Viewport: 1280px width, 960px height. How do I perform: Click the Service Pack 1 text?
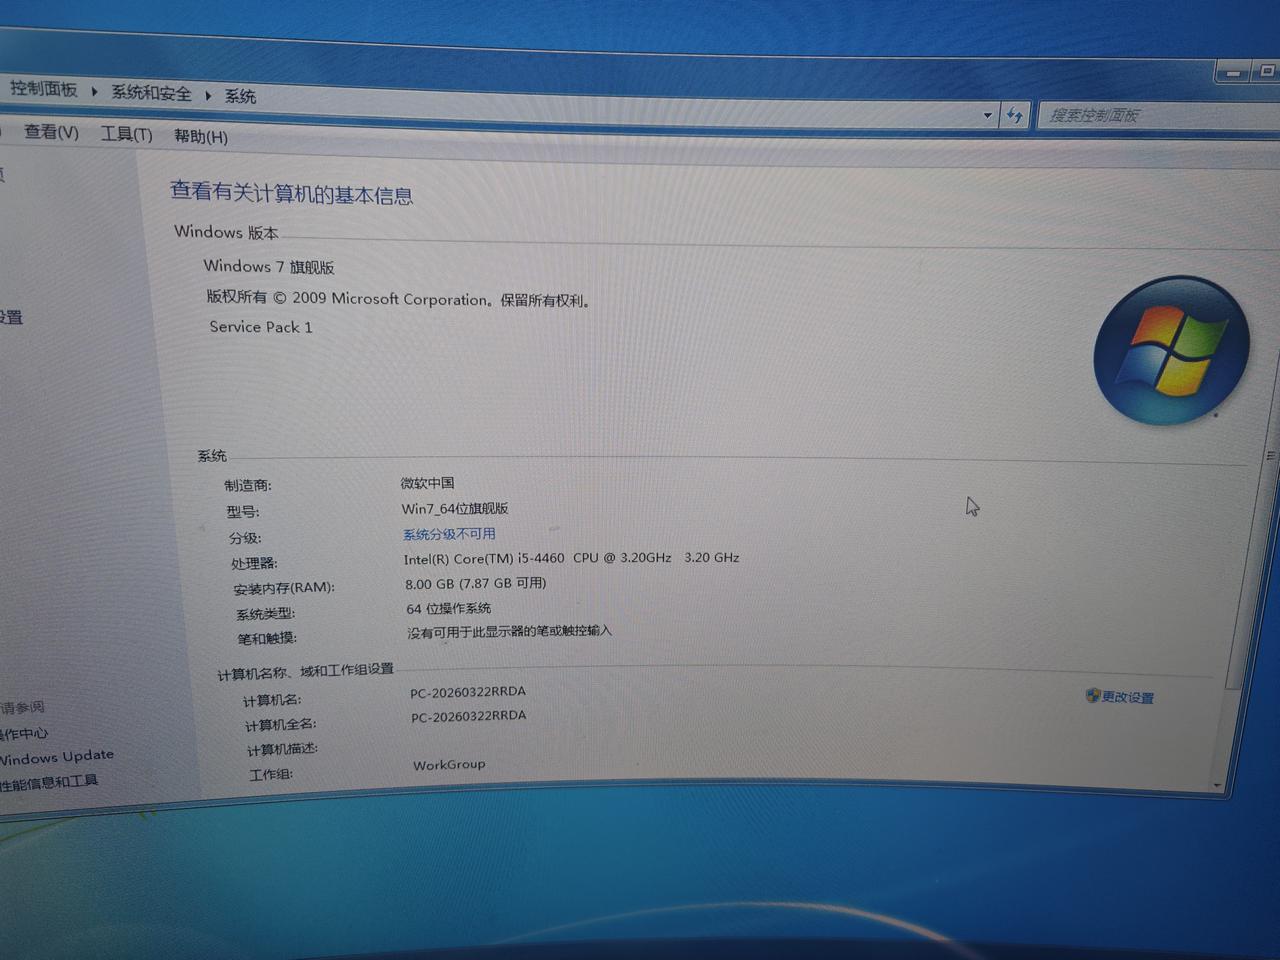tap(261, 327)
